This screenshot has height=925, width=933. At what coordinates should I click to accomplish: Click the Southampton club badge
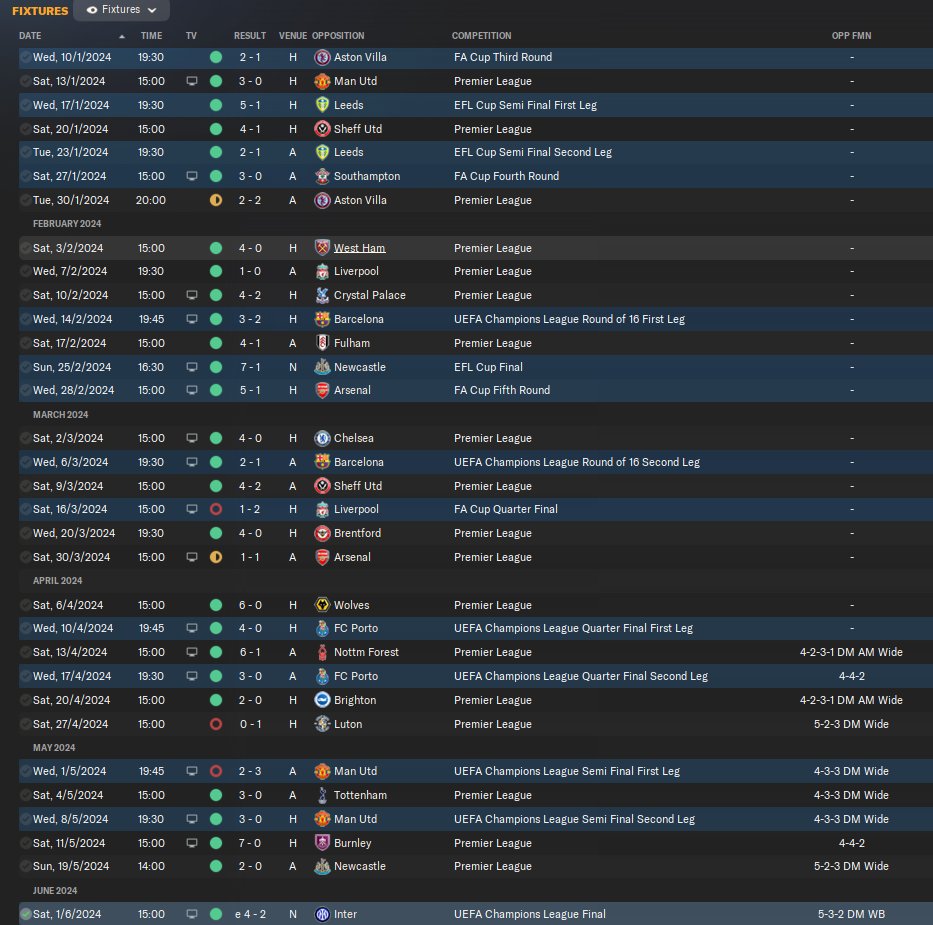[322, 176]
